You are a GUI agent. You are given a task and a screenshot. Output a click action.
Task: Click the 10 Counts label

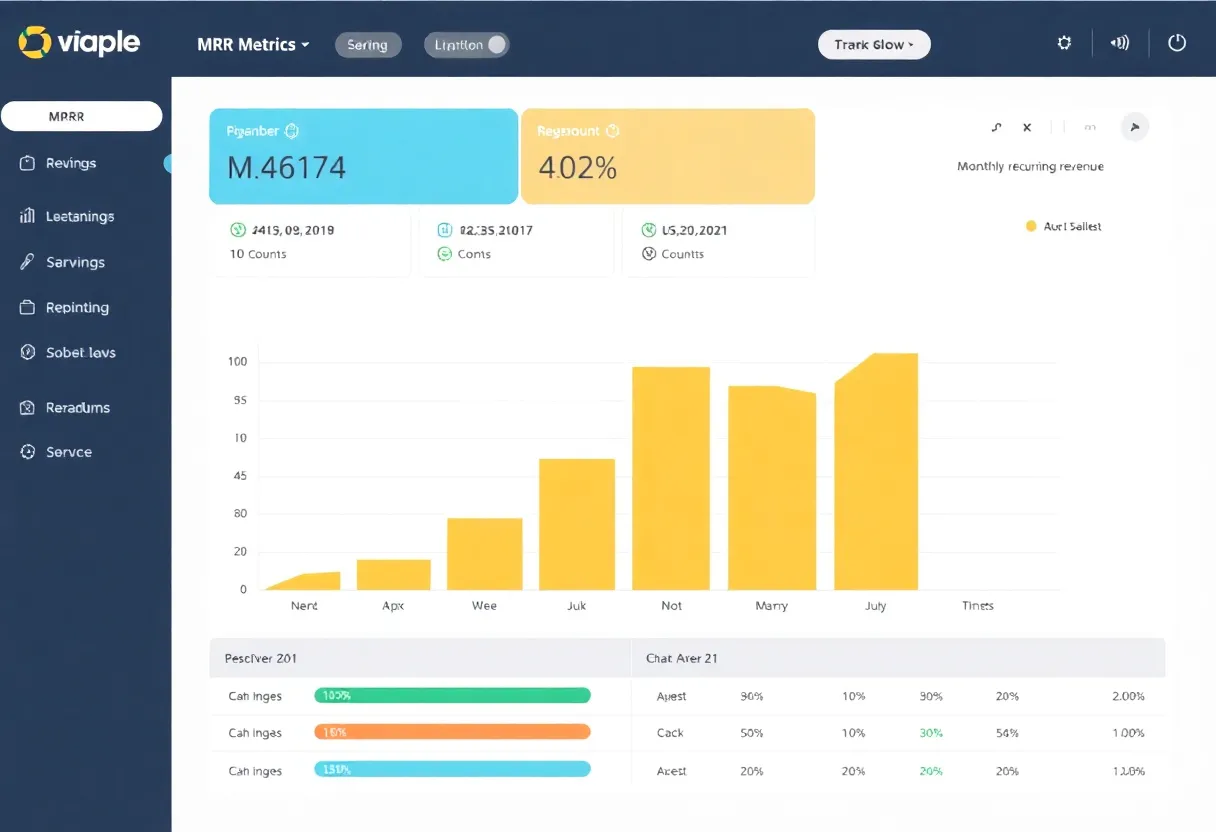[x=258, y=254]
